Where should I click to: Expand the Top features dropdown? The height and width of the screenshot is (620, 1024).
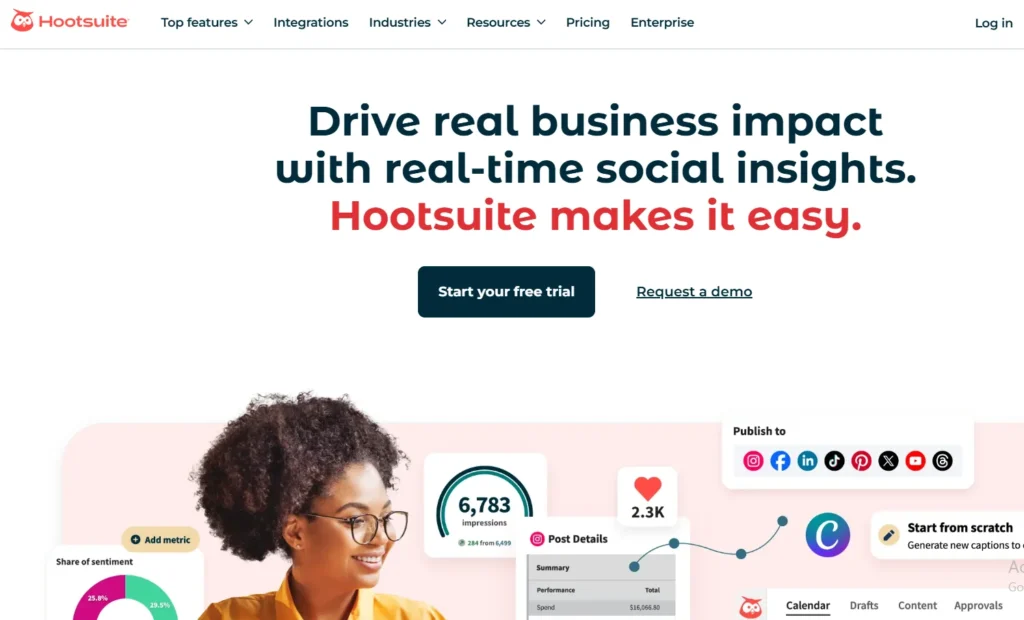pos(206,22)
